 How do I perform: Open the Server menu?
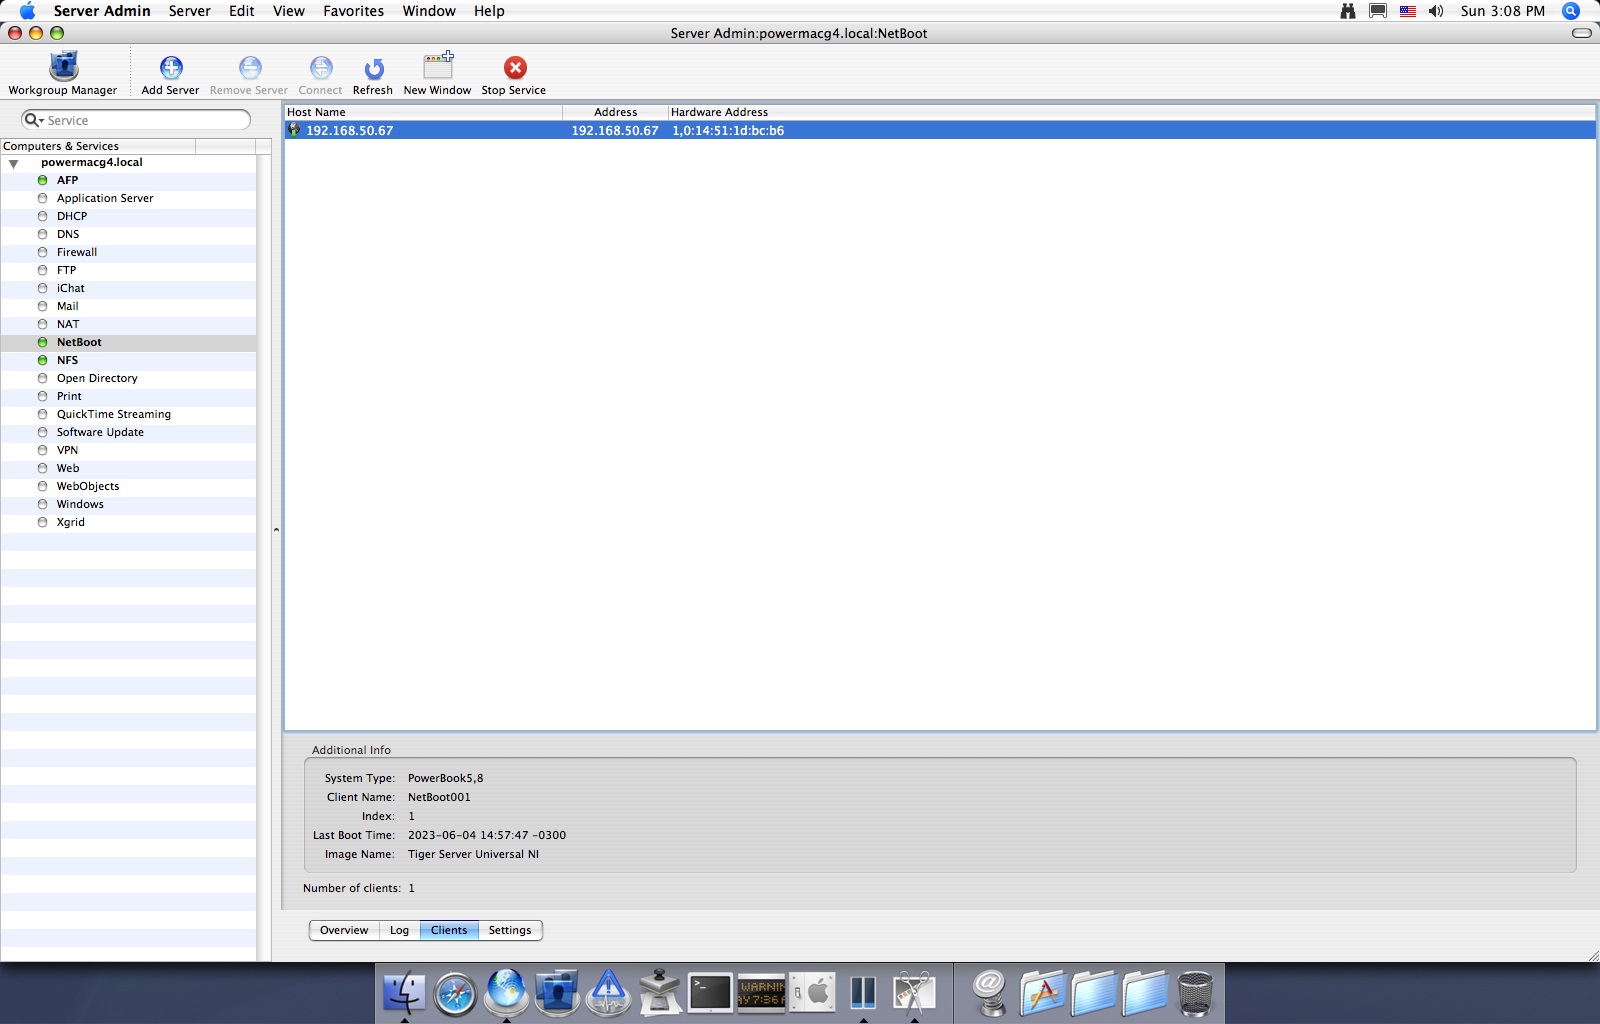click(x=189, y=11)
